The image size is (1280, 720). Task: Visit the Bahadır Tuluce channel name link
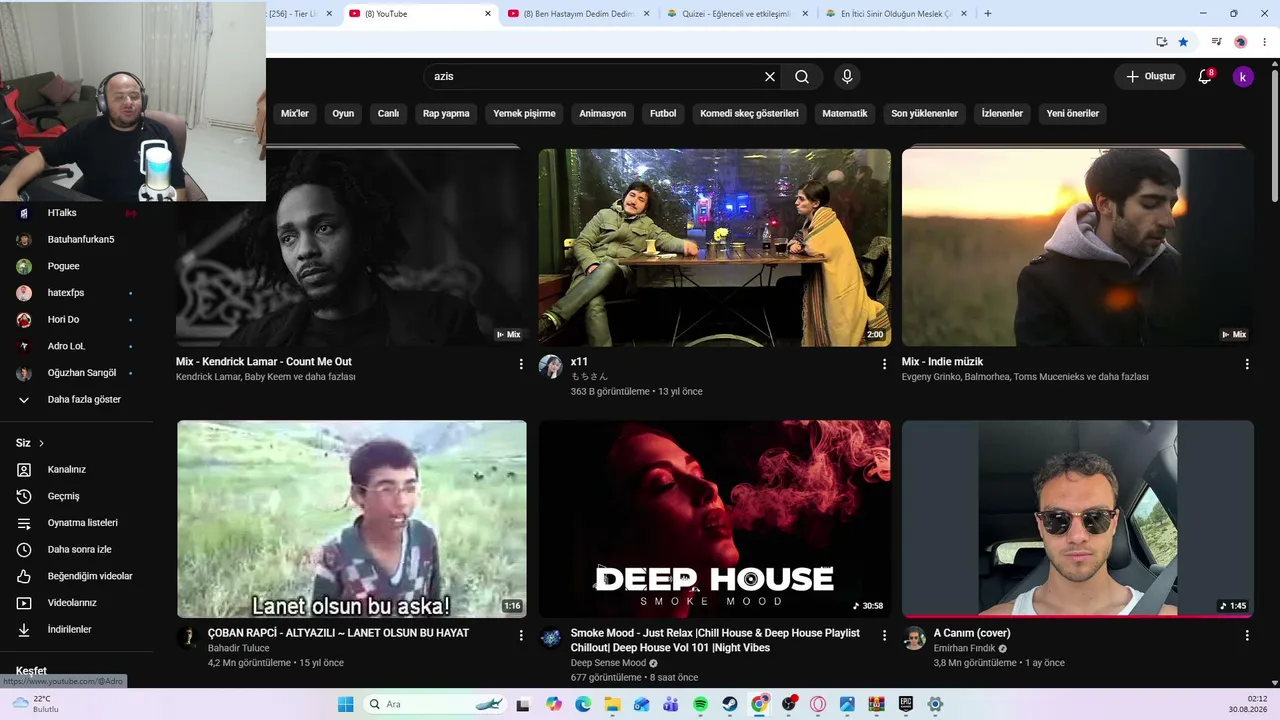(239, 648)
